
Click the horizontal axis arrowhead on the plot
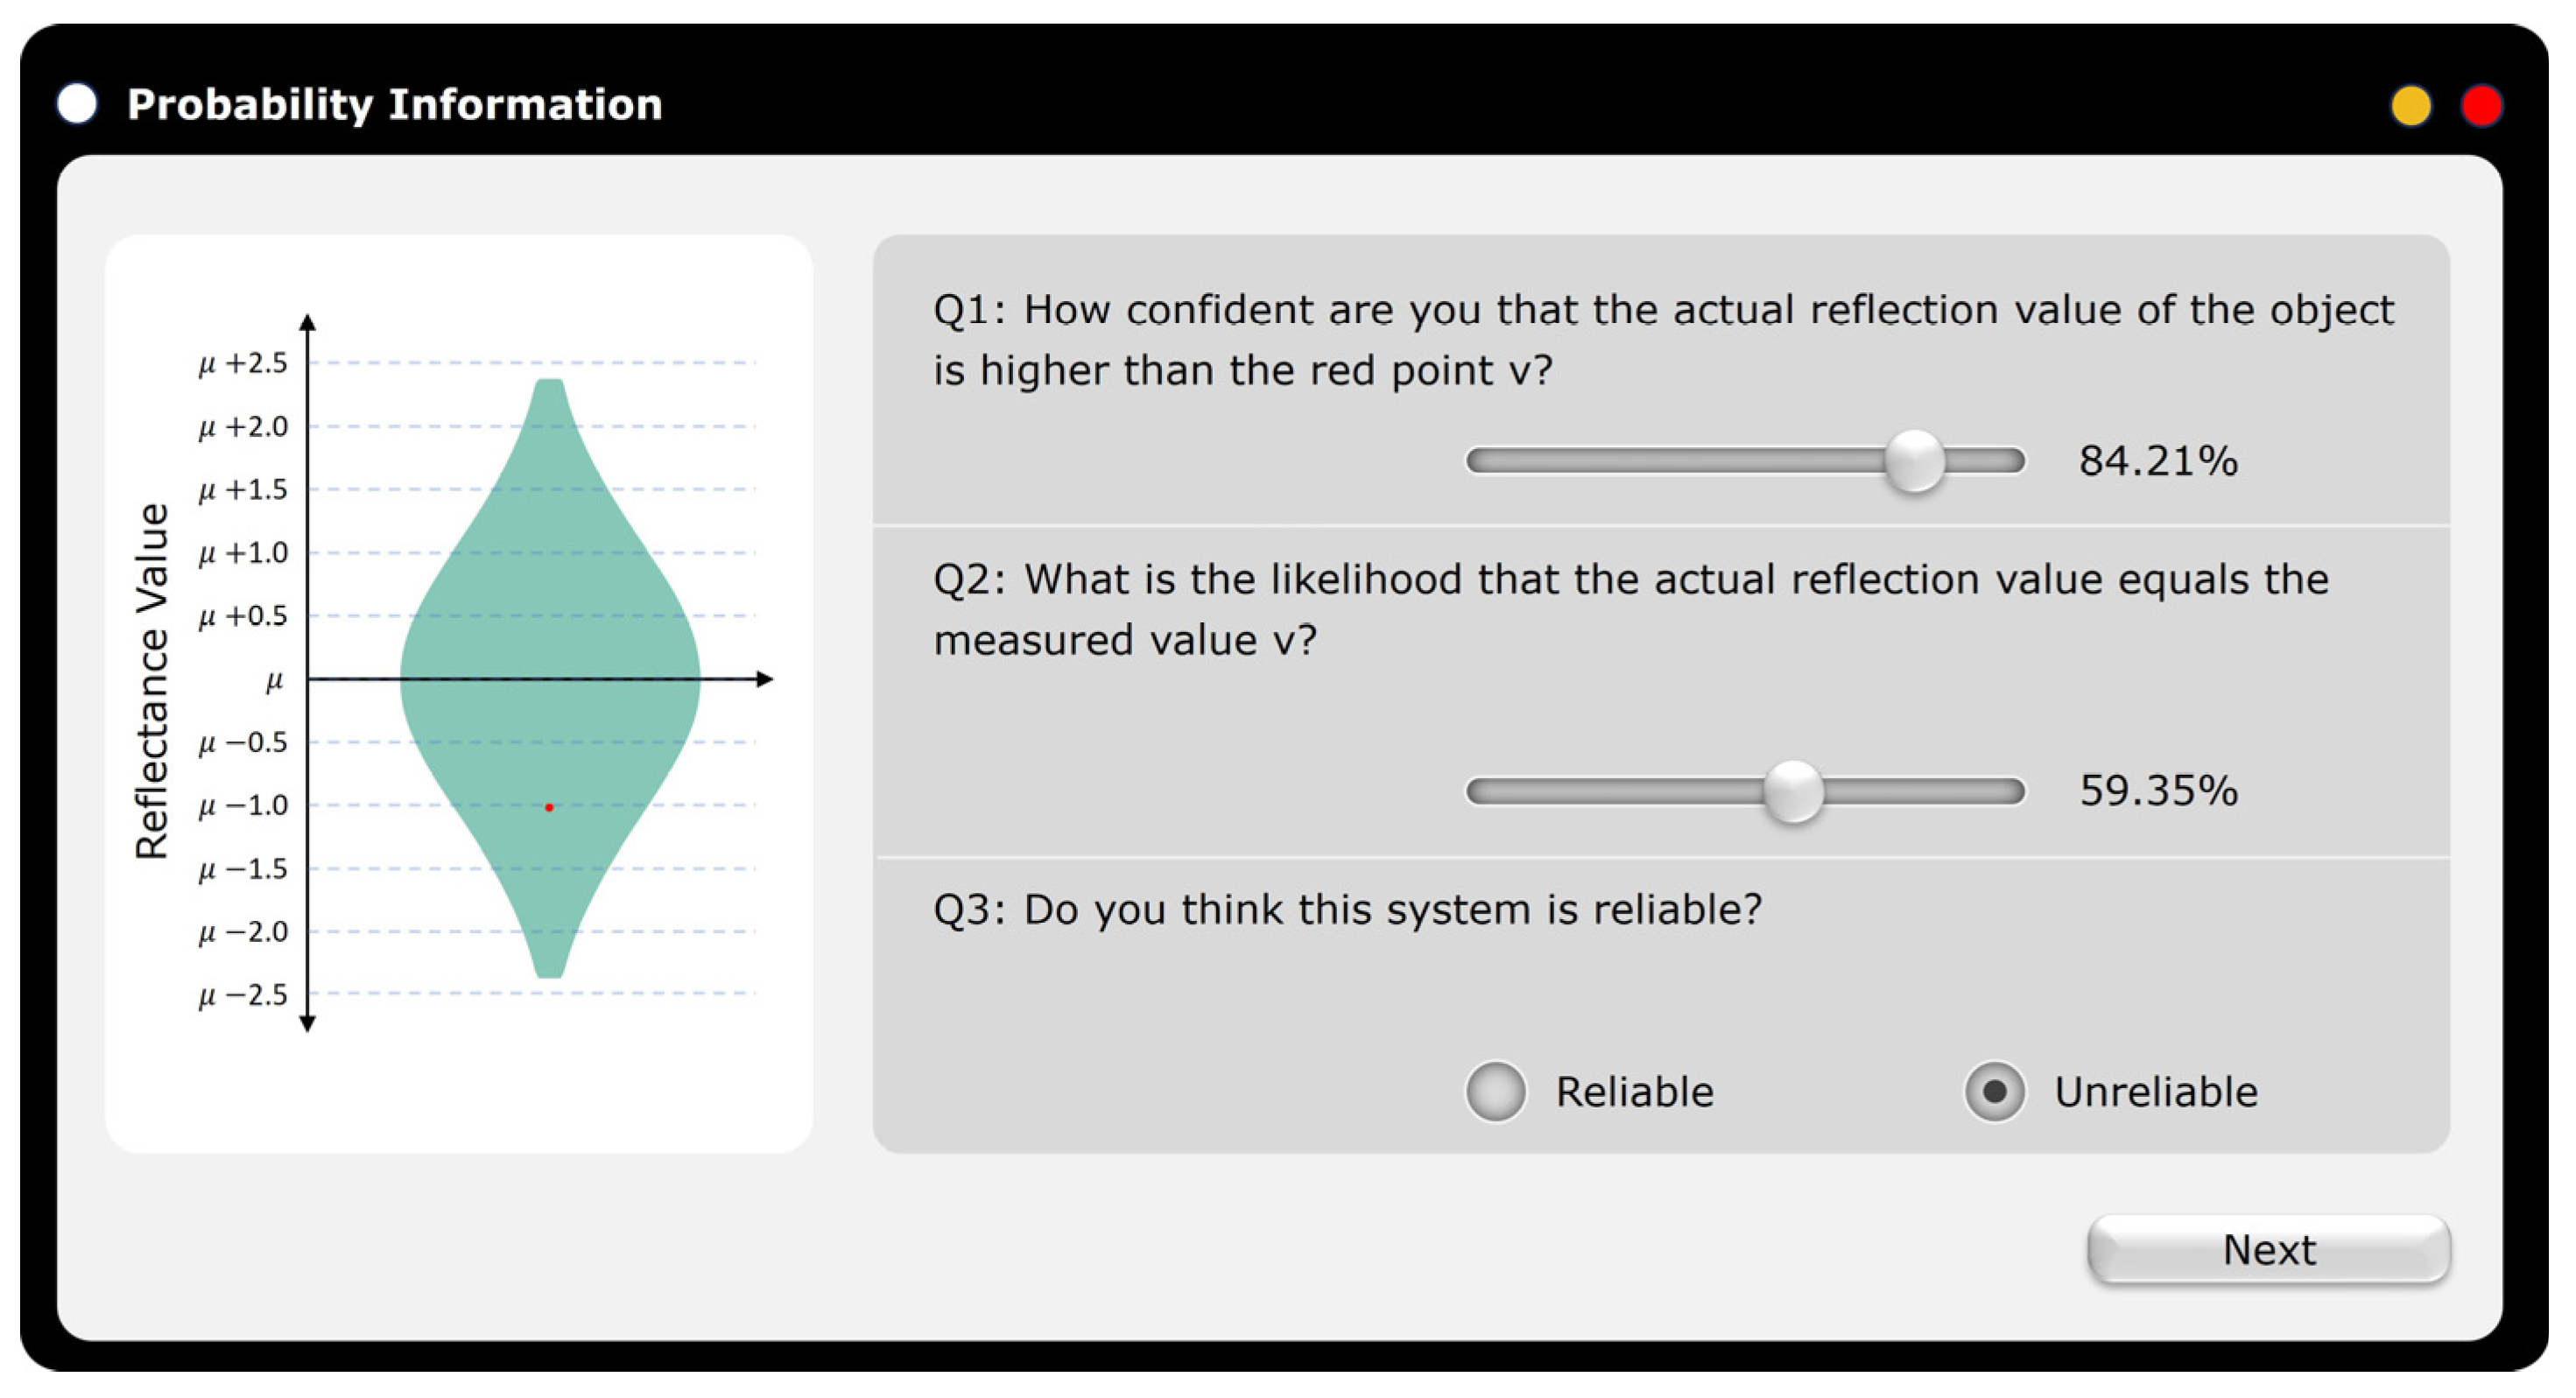(765, 679)
